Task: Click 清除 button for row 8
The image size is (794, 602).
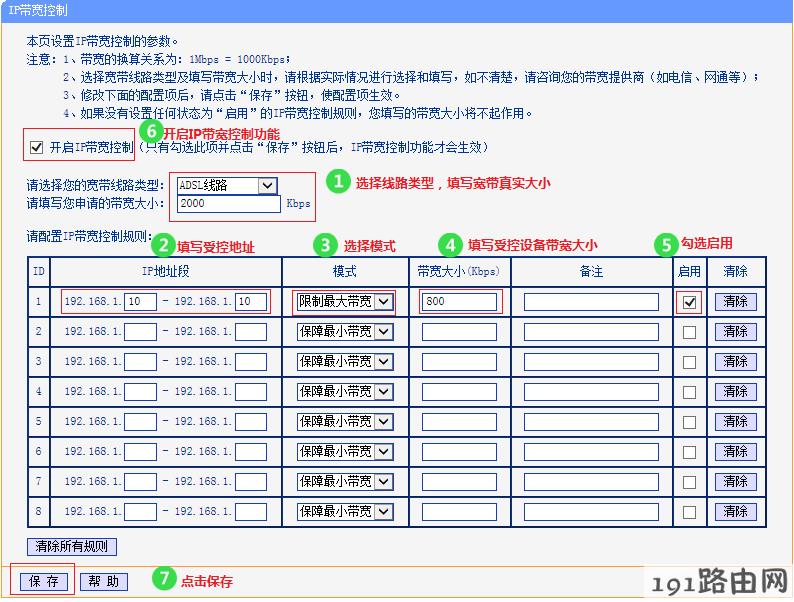Action: point(735,511)
